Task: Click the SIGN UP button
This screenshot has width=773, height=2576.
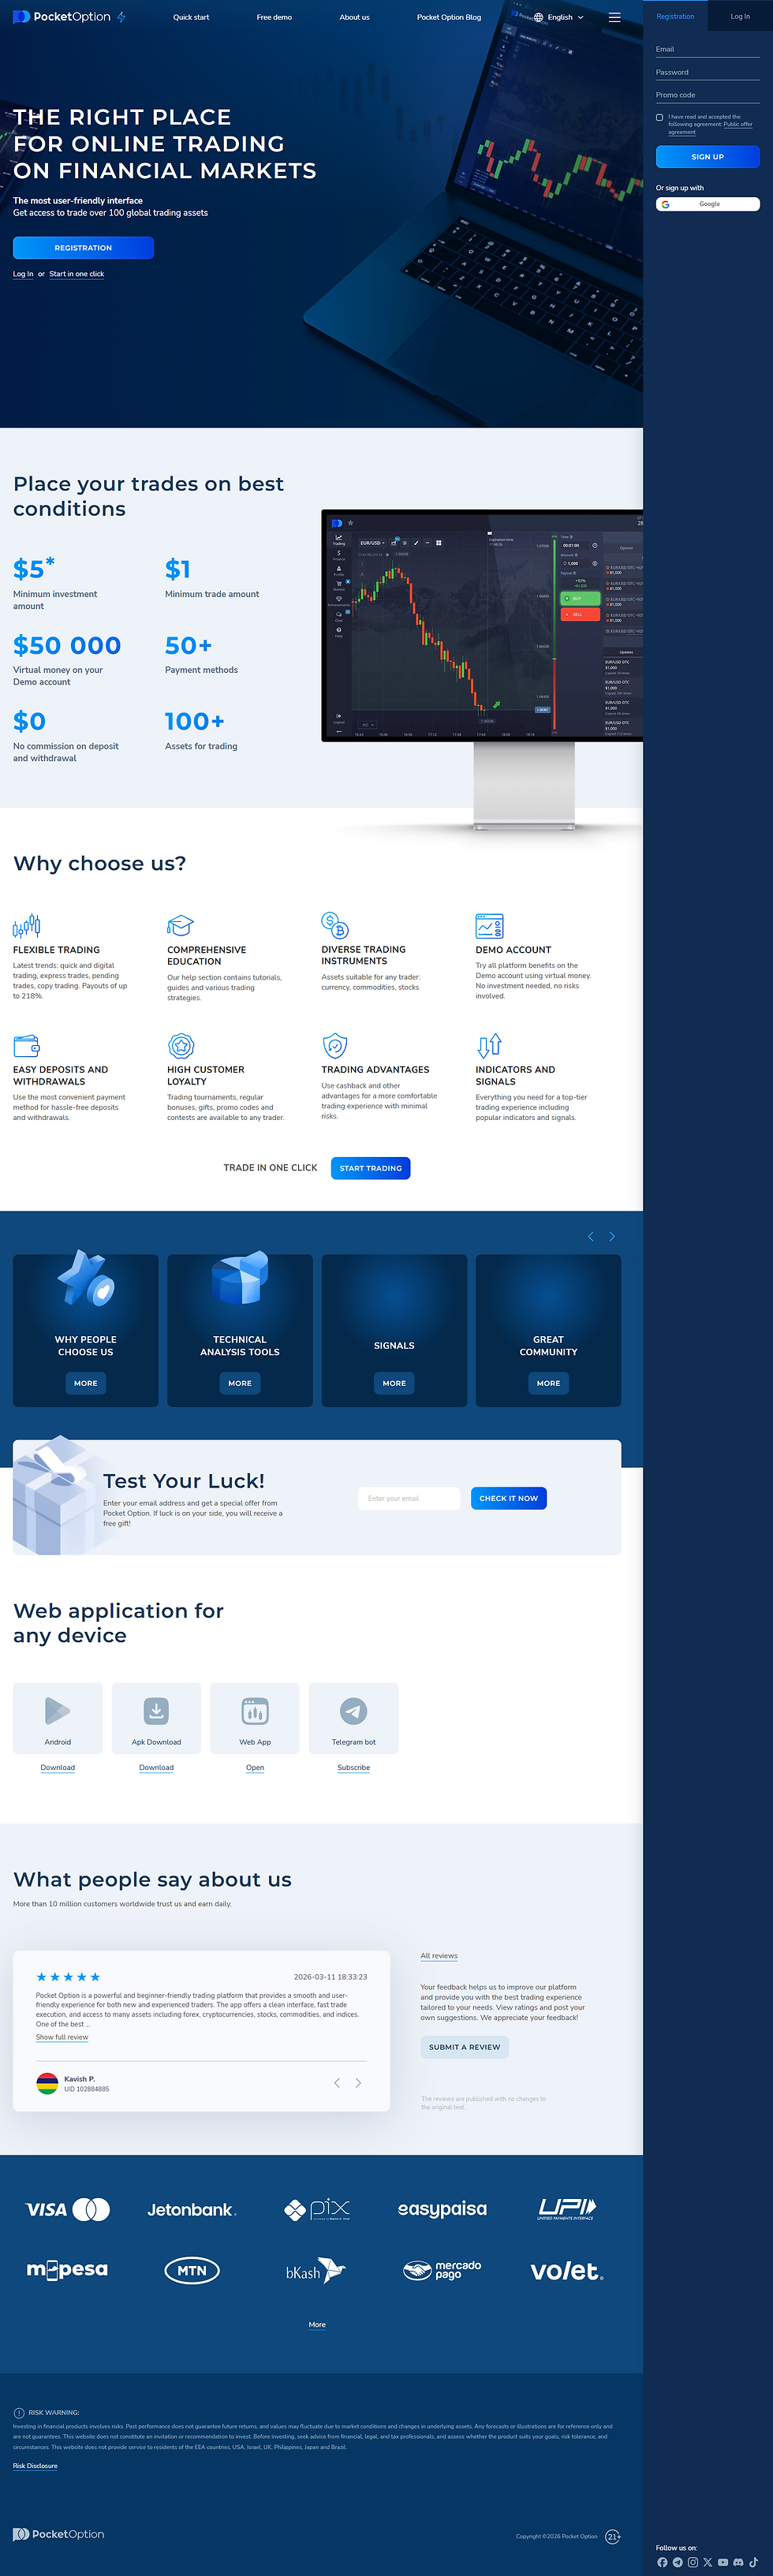Action: [708, 157]
